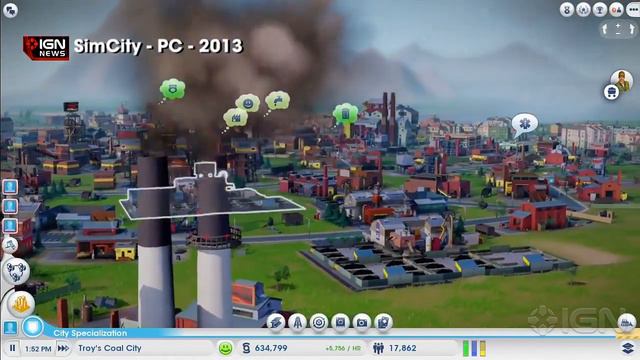Zoom out with the minus control
The image size is (640, 360).
coord(618,33)
